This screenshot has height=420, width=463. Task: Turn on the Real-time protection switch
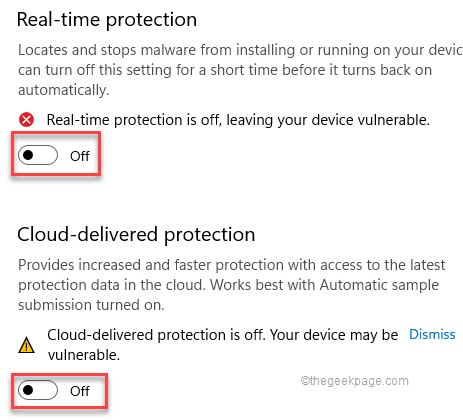38,155
